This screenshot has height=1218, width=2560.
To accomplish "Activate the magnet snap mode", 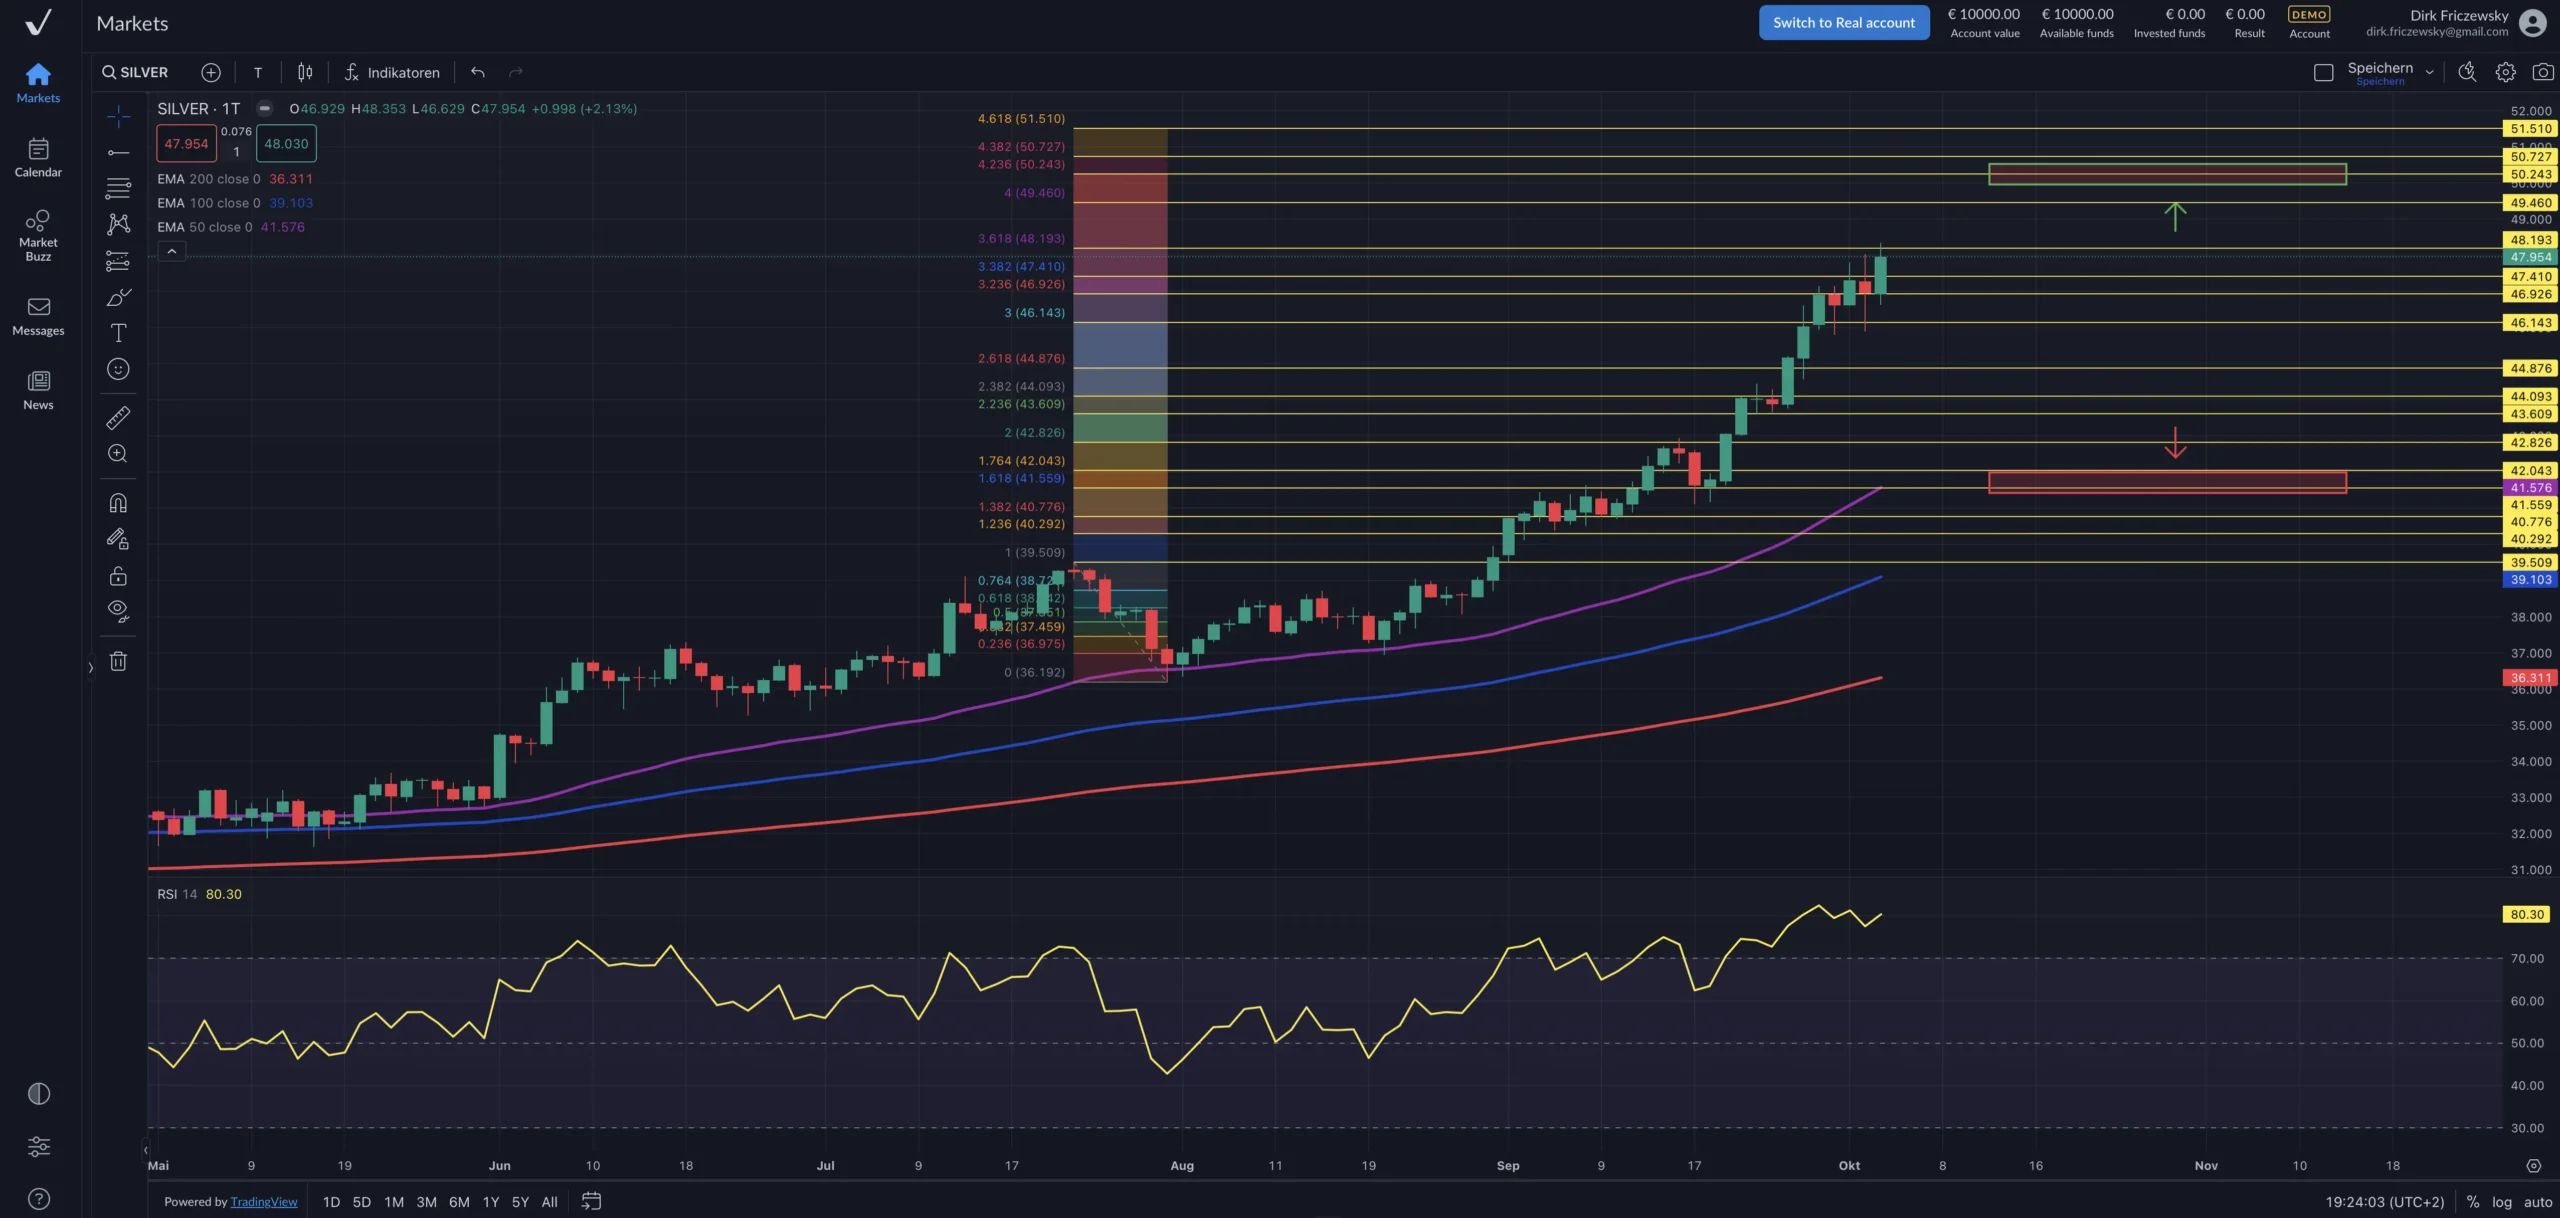I will 118,503.
